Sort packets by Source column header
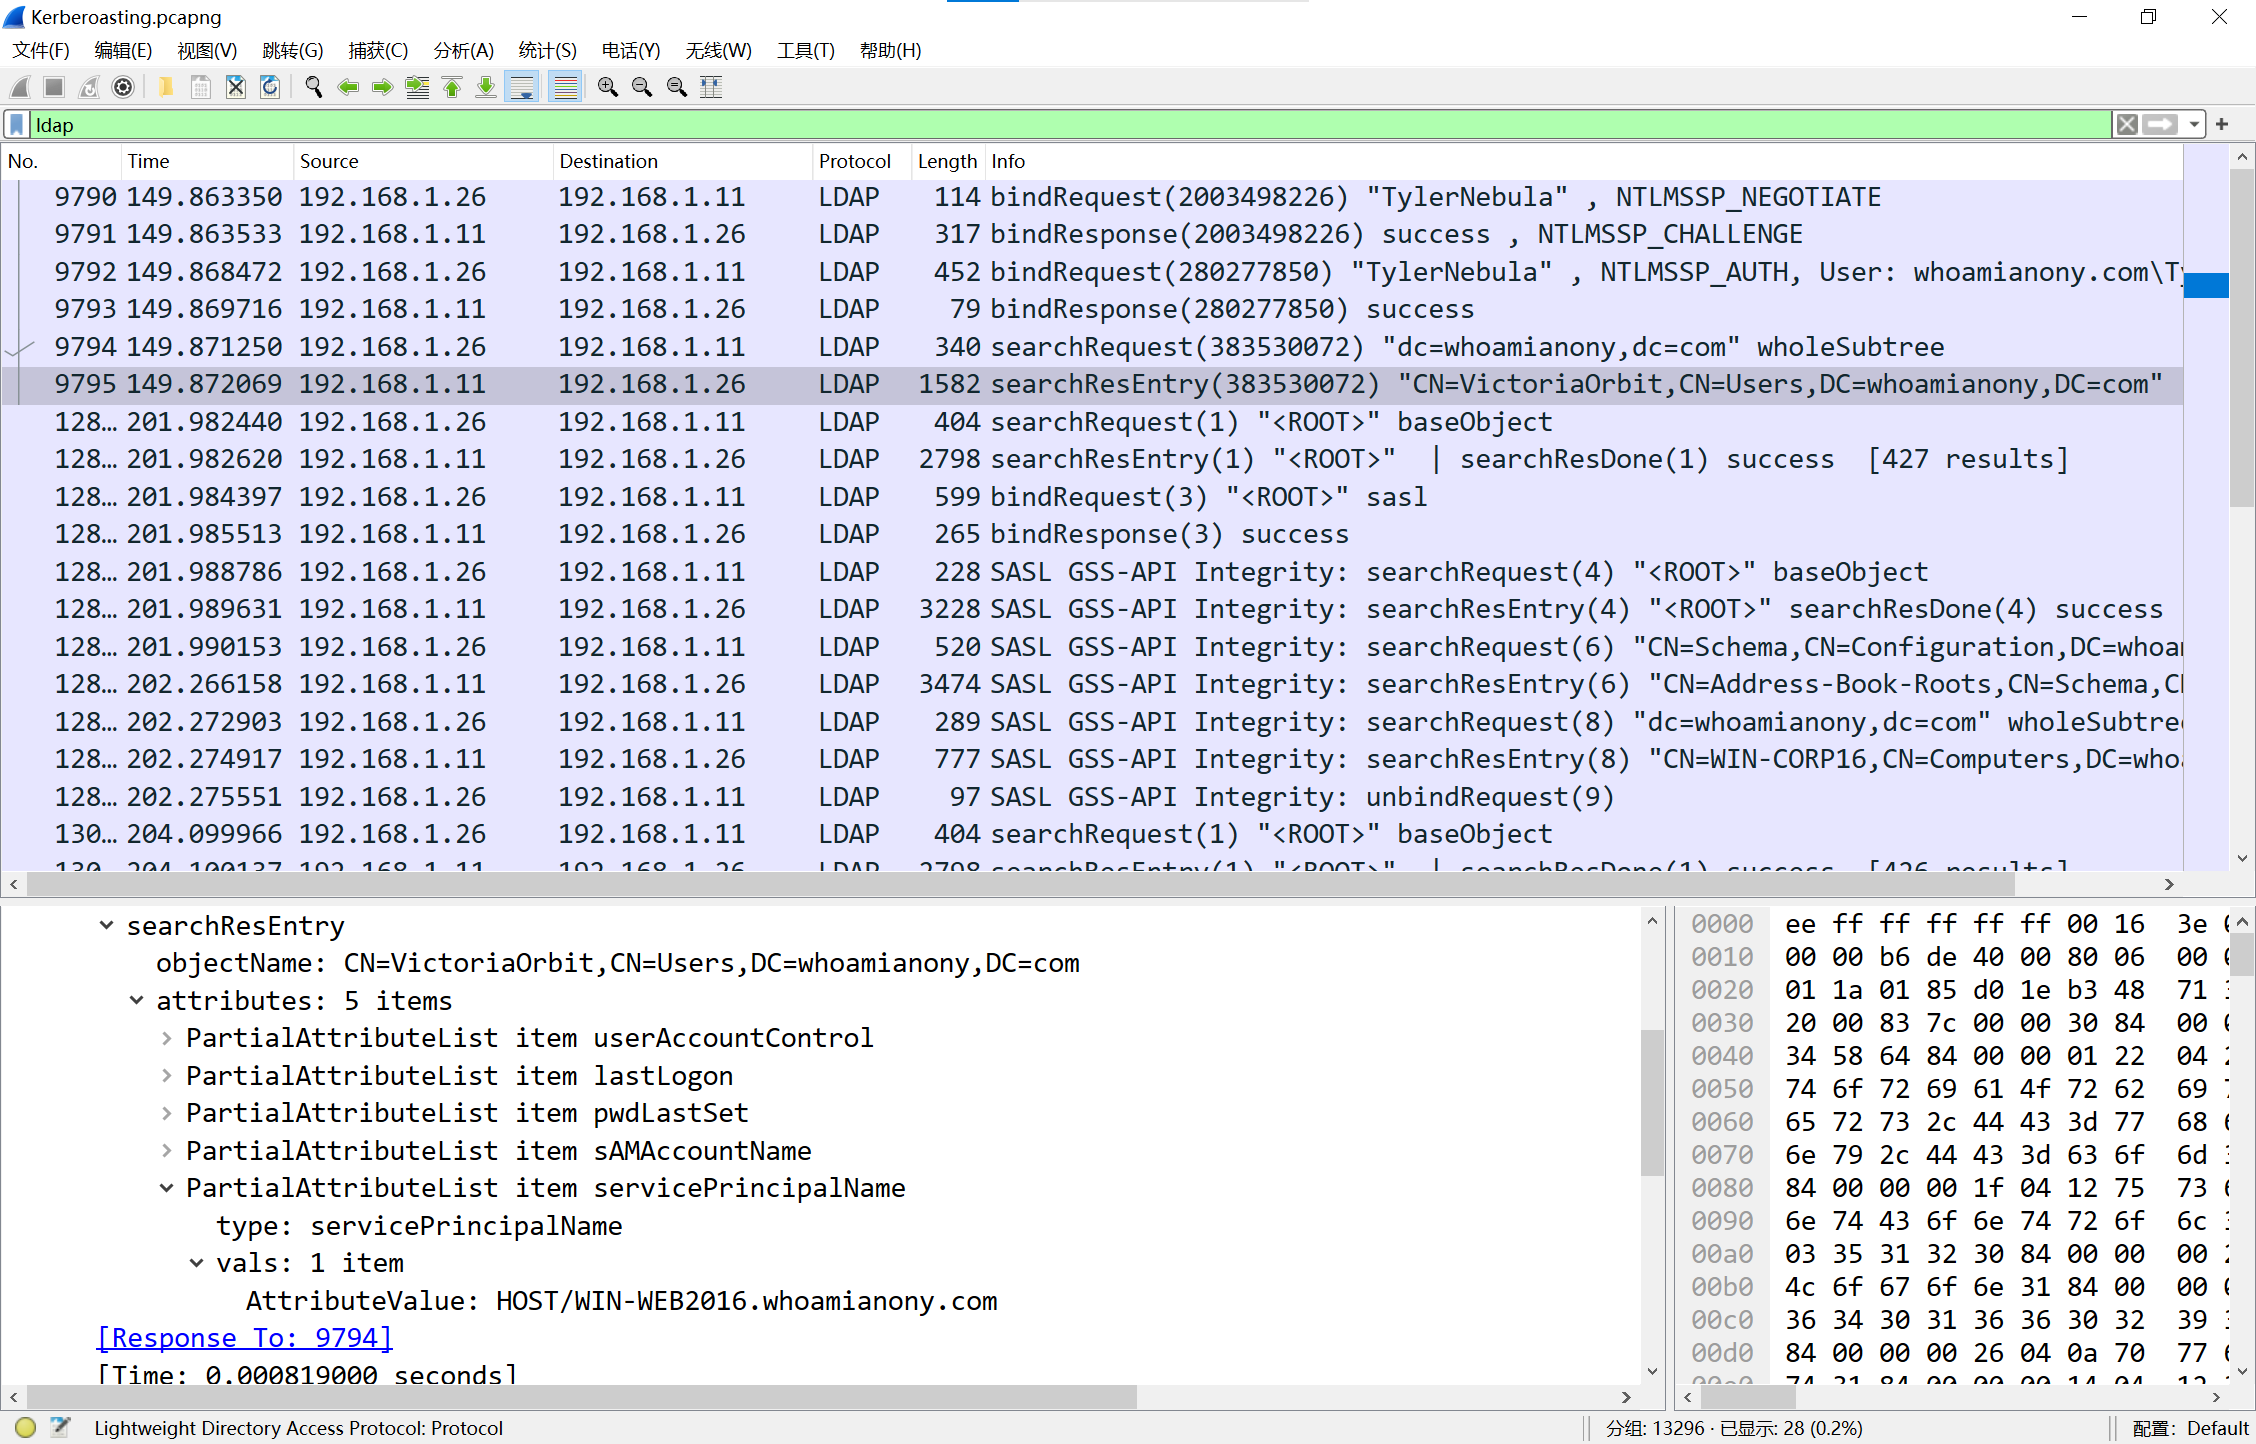 423,161
